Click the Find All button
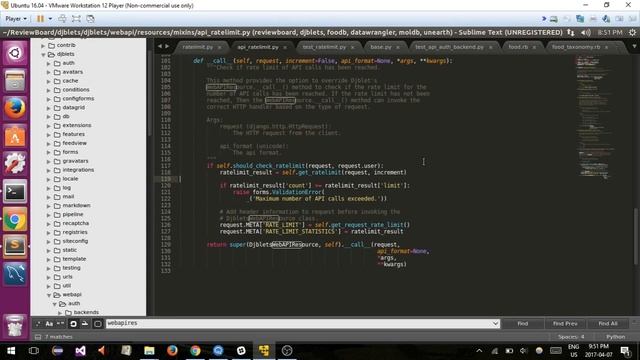The height and width of the screenshot is (360, 640). [608, 323]
